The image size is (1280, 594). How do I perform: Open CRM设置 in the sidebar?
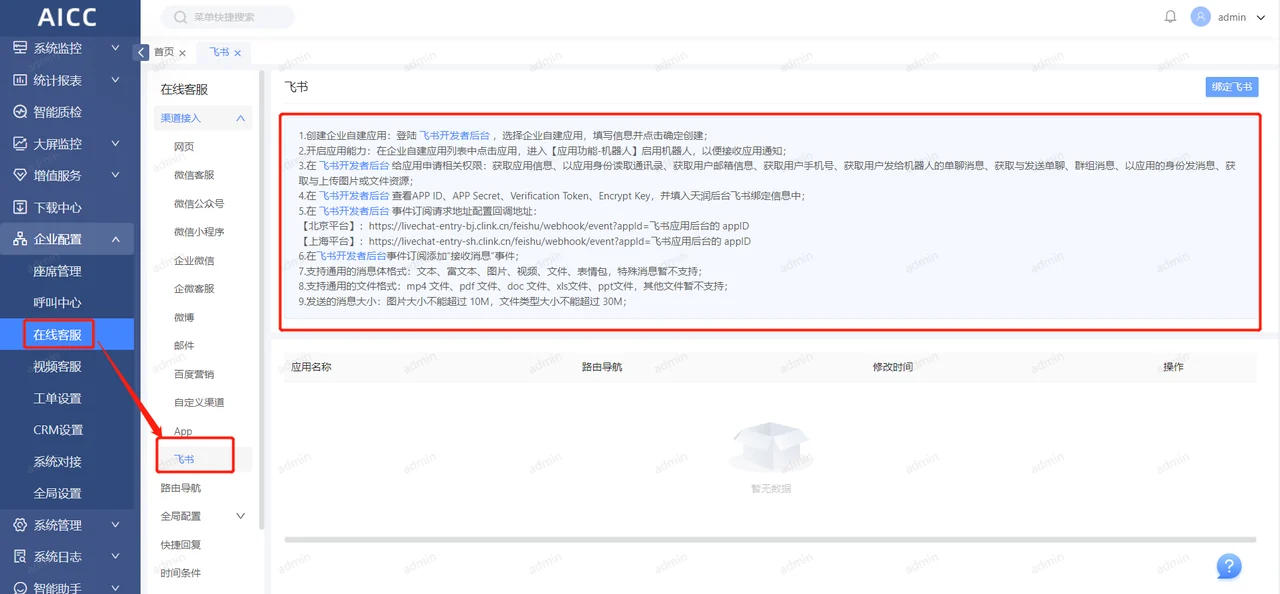pyautogui.click(x=58, y=430)
